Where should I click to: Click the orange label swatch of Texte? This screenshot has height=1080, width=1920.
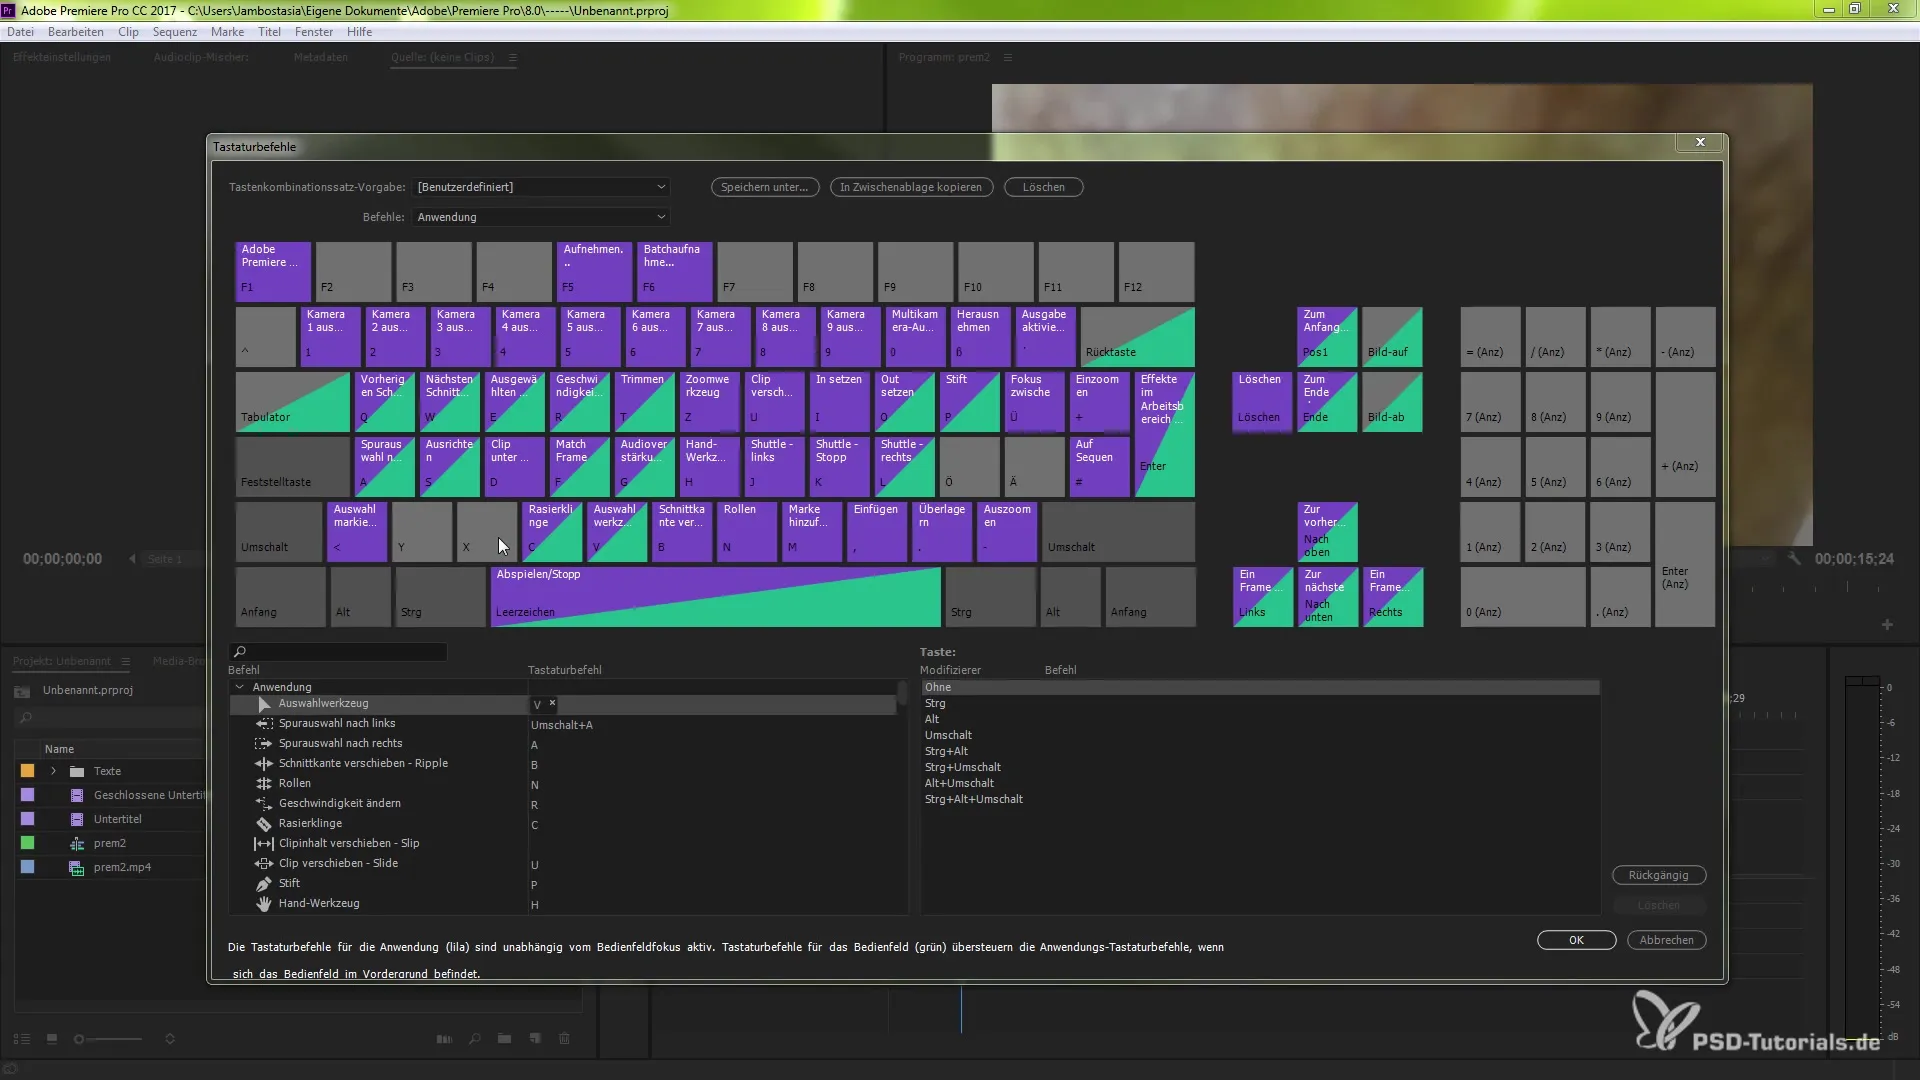point(27,771)
